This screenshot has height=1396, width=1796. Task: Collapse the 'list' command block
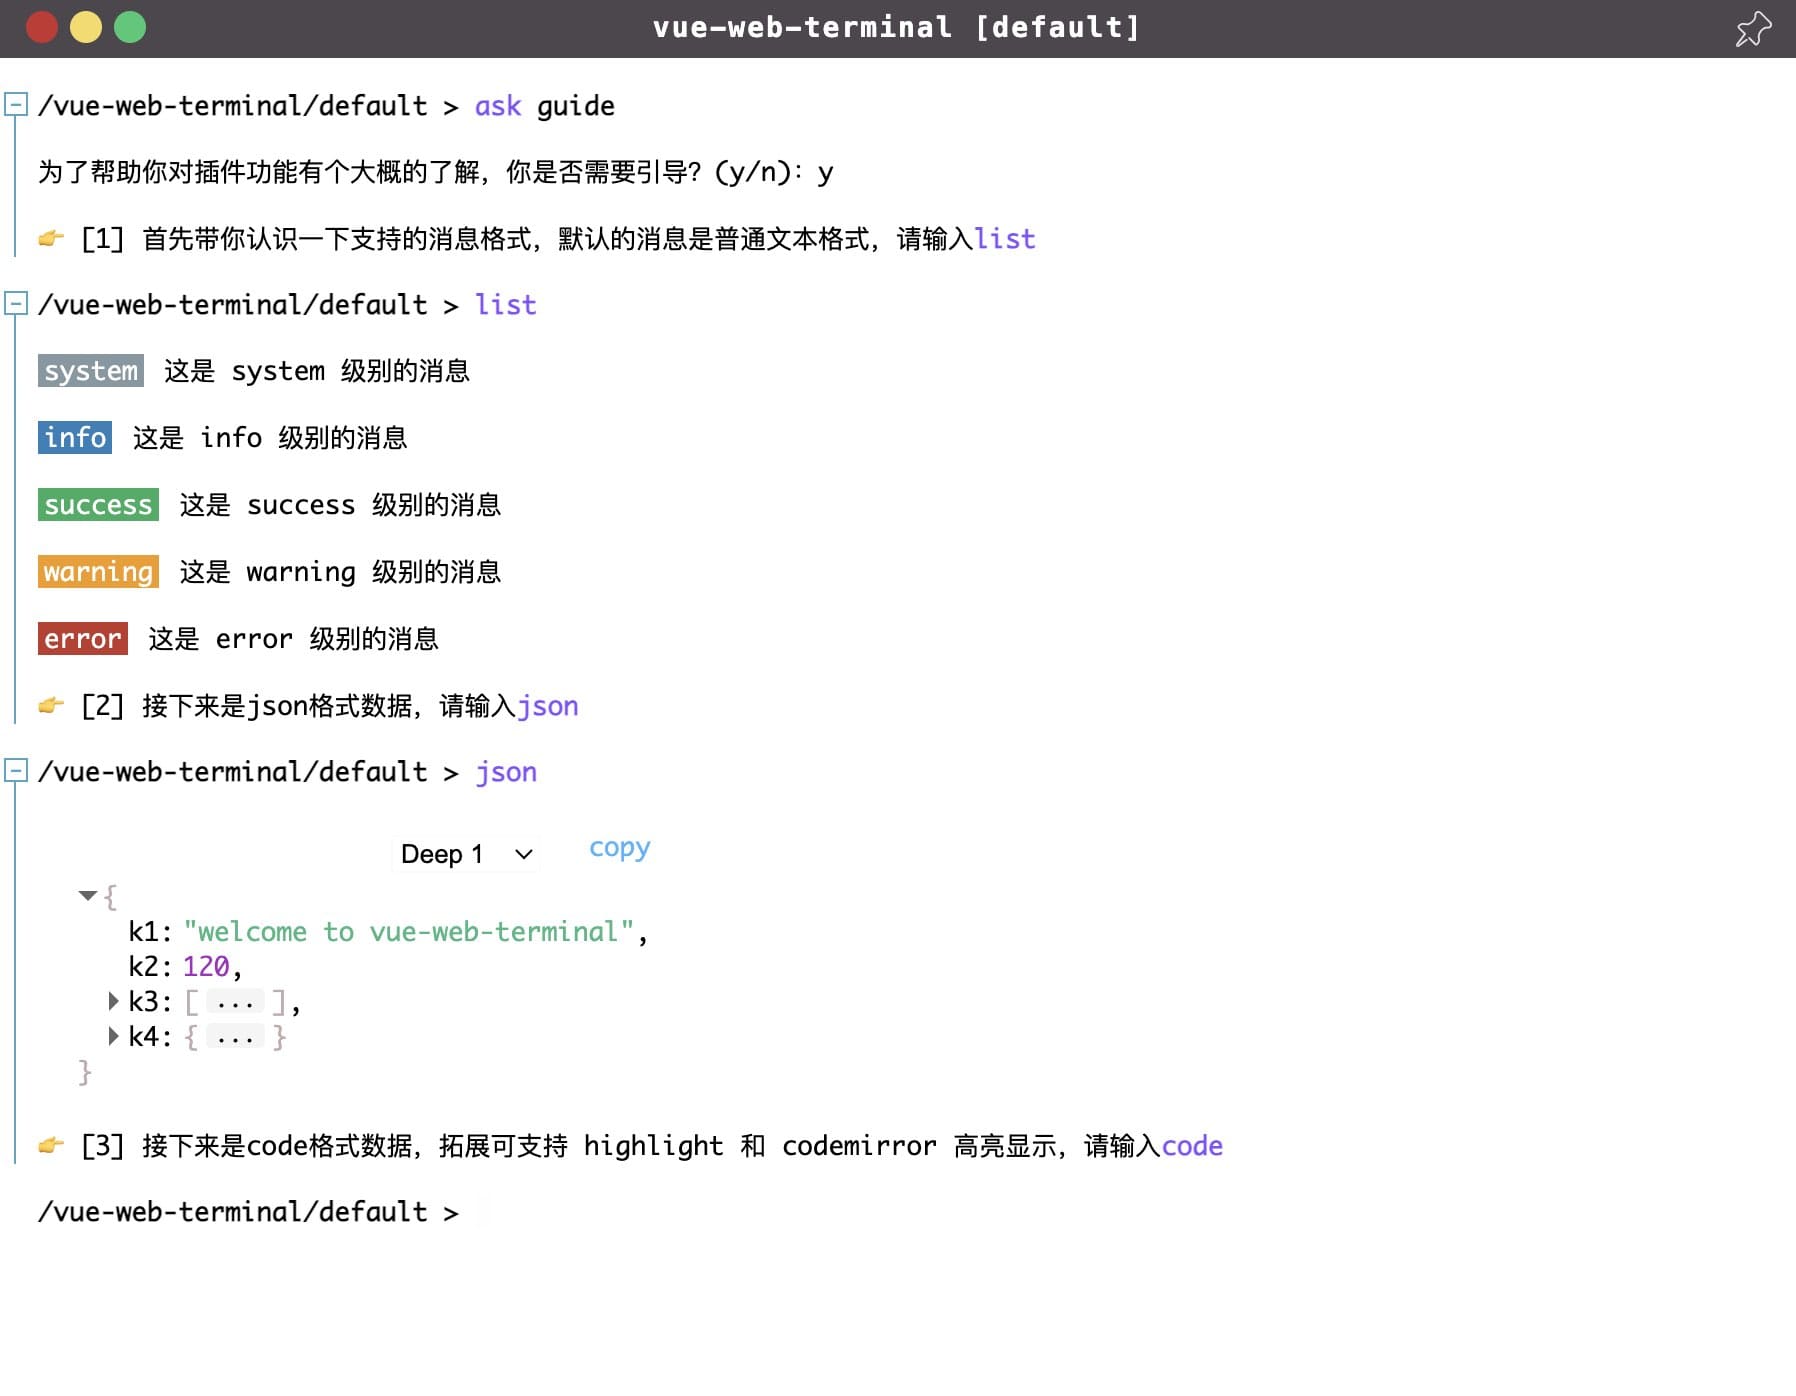point(15,303)
